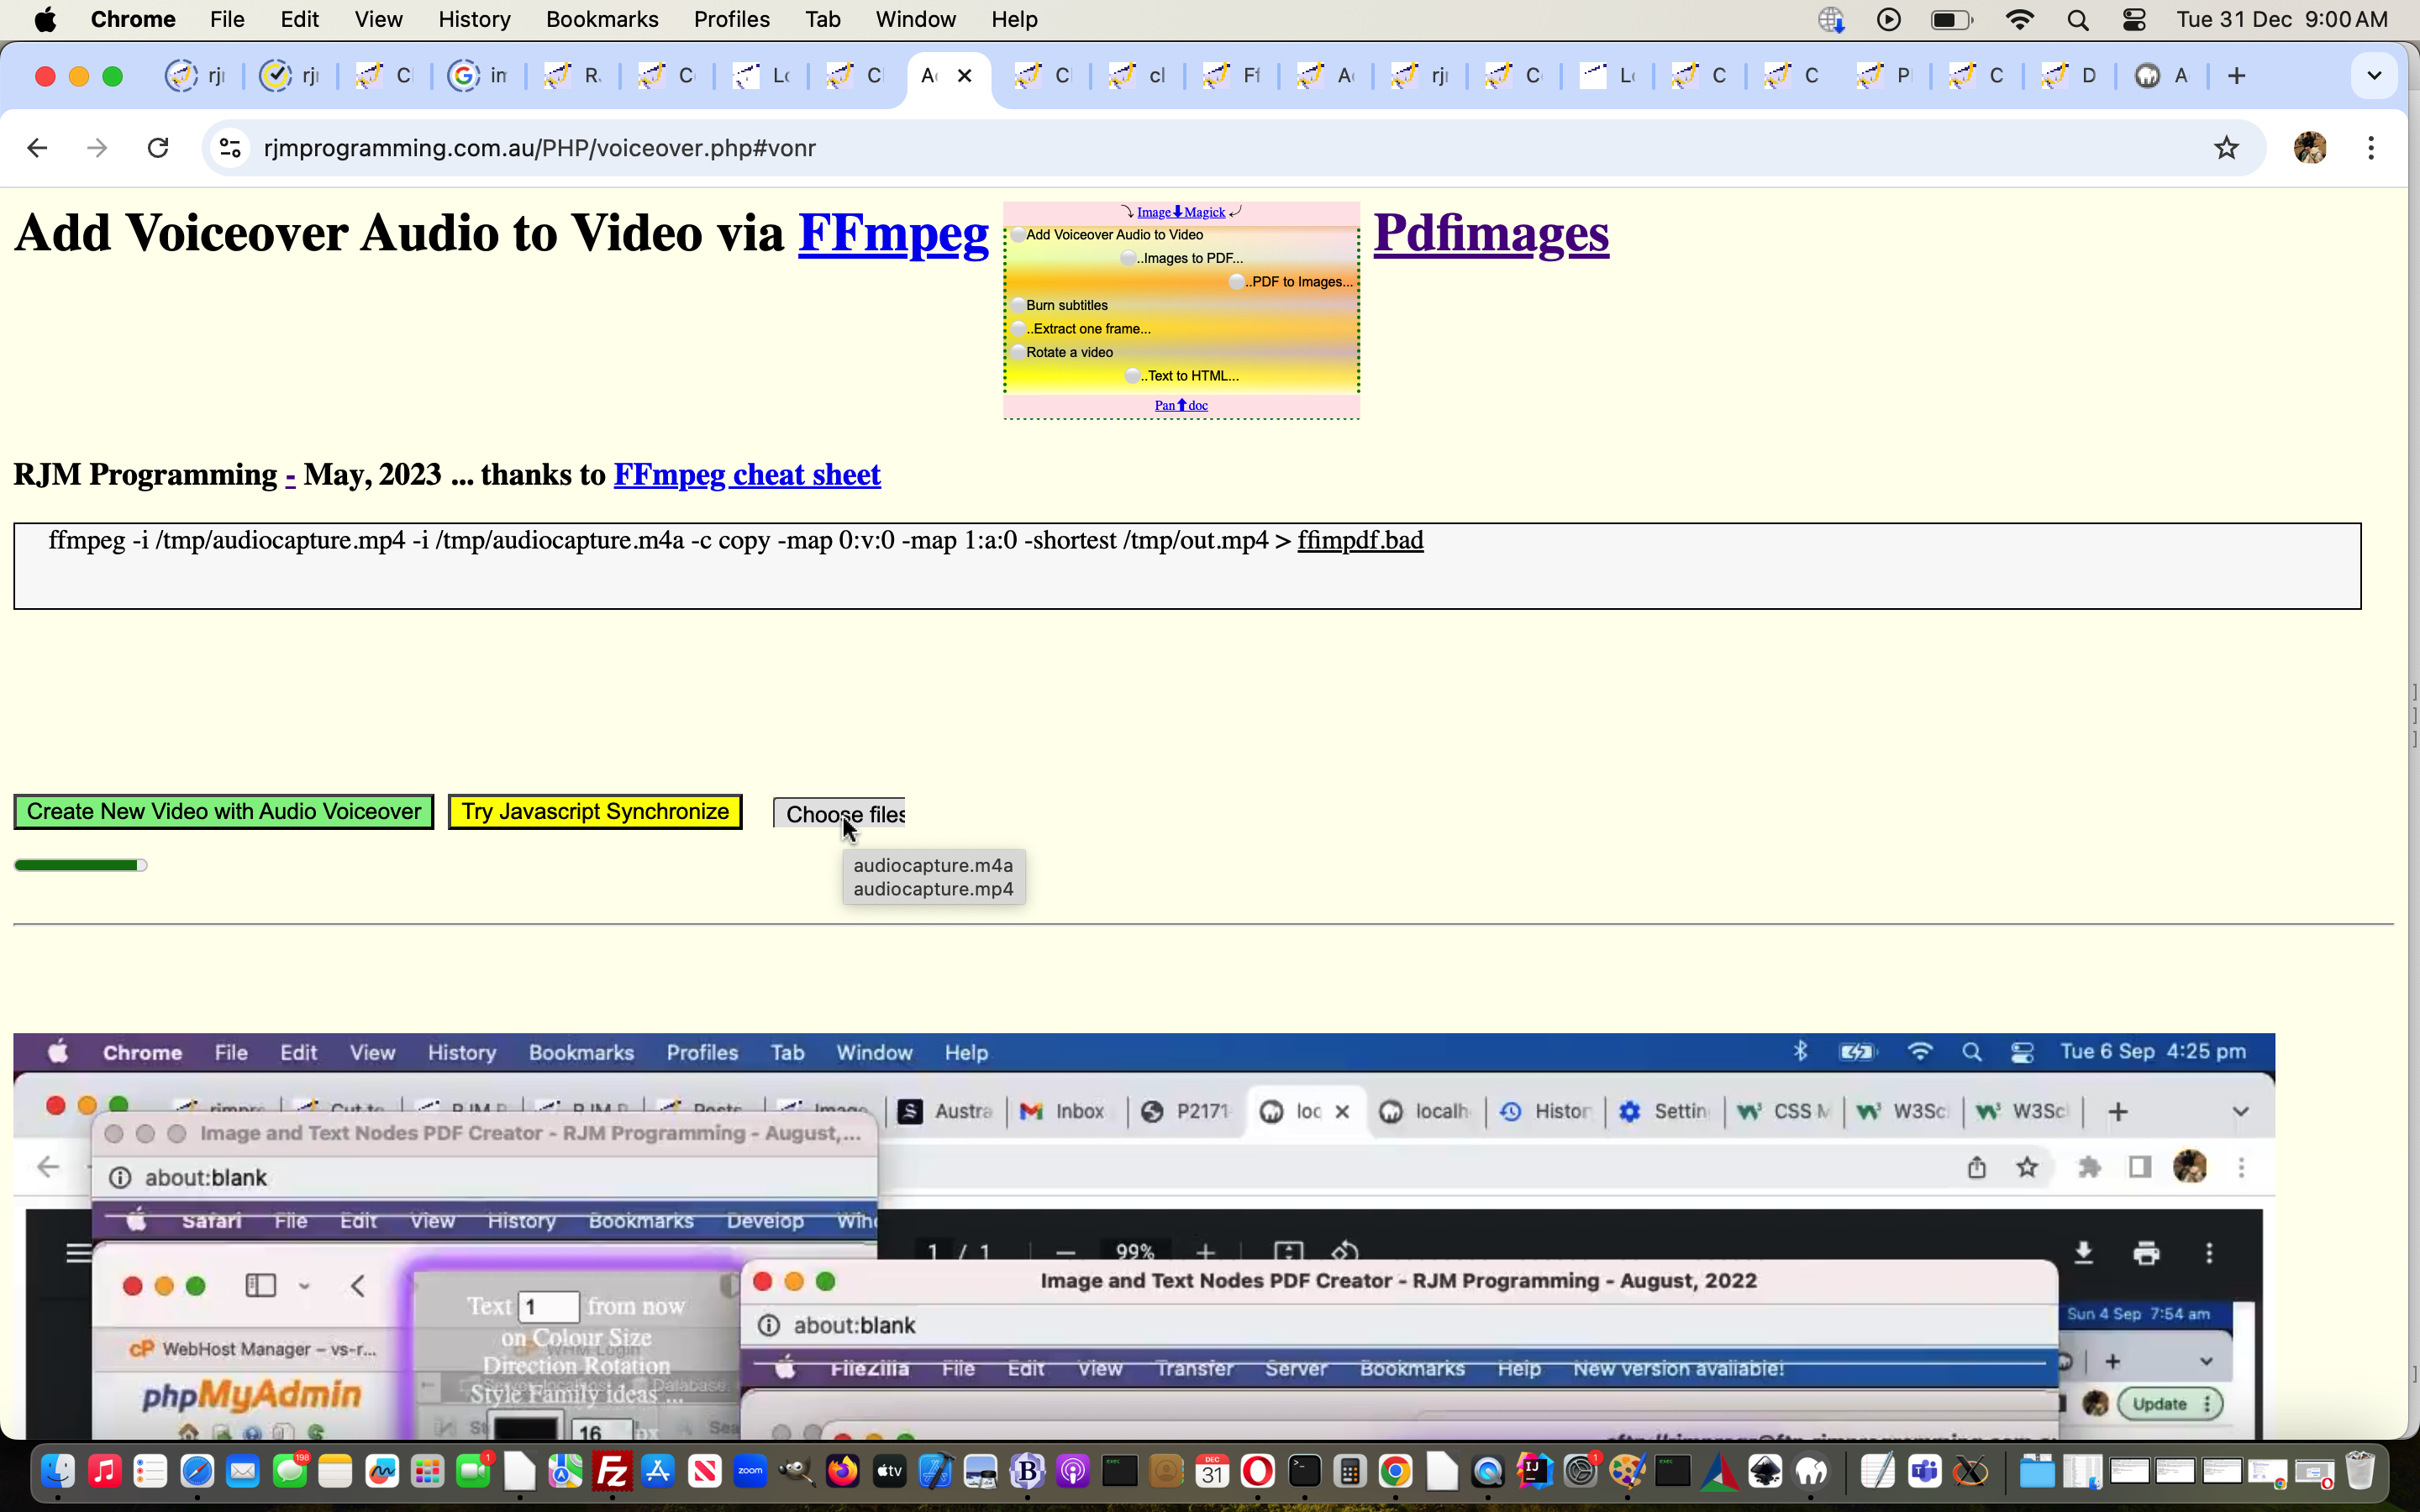Open the Profiles menu
The height and width of the screenshot is (1512, 2420).
(x=731, y=20)
